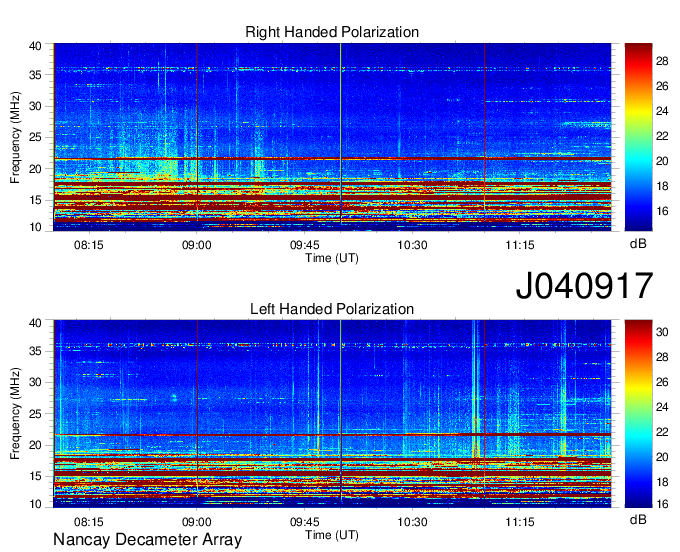Click the Time (UT) label under the top plot
This screenshot has height=552, width=680.
[332, 258]
